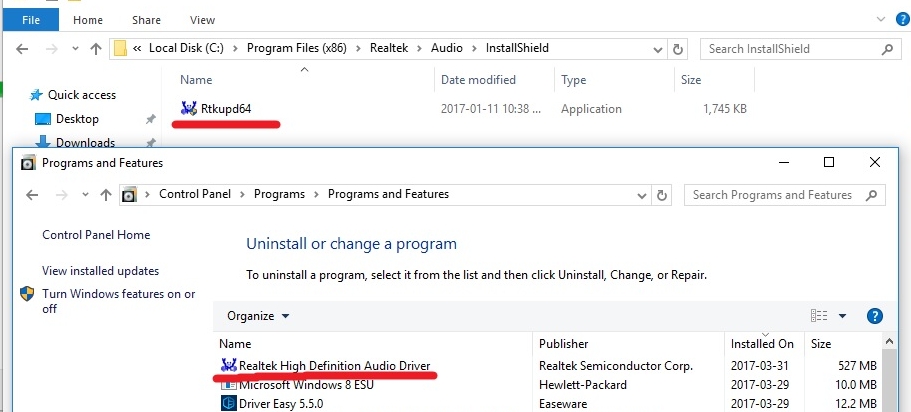Go forward in Programs and Features window
The height and width of the screenshot is (412, 911).
(x=61, y=195)
